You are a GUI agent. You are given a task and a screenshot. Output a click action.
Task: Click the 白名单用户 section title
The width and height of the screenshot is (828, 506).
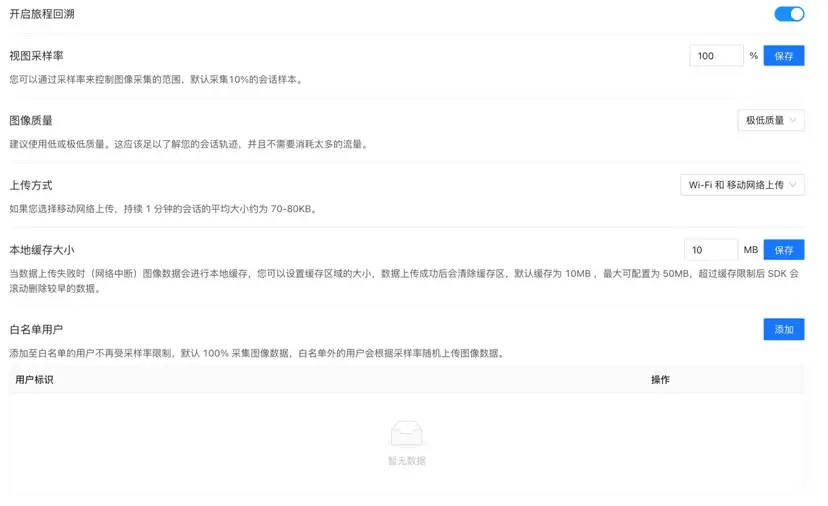(x=36, y=329)
